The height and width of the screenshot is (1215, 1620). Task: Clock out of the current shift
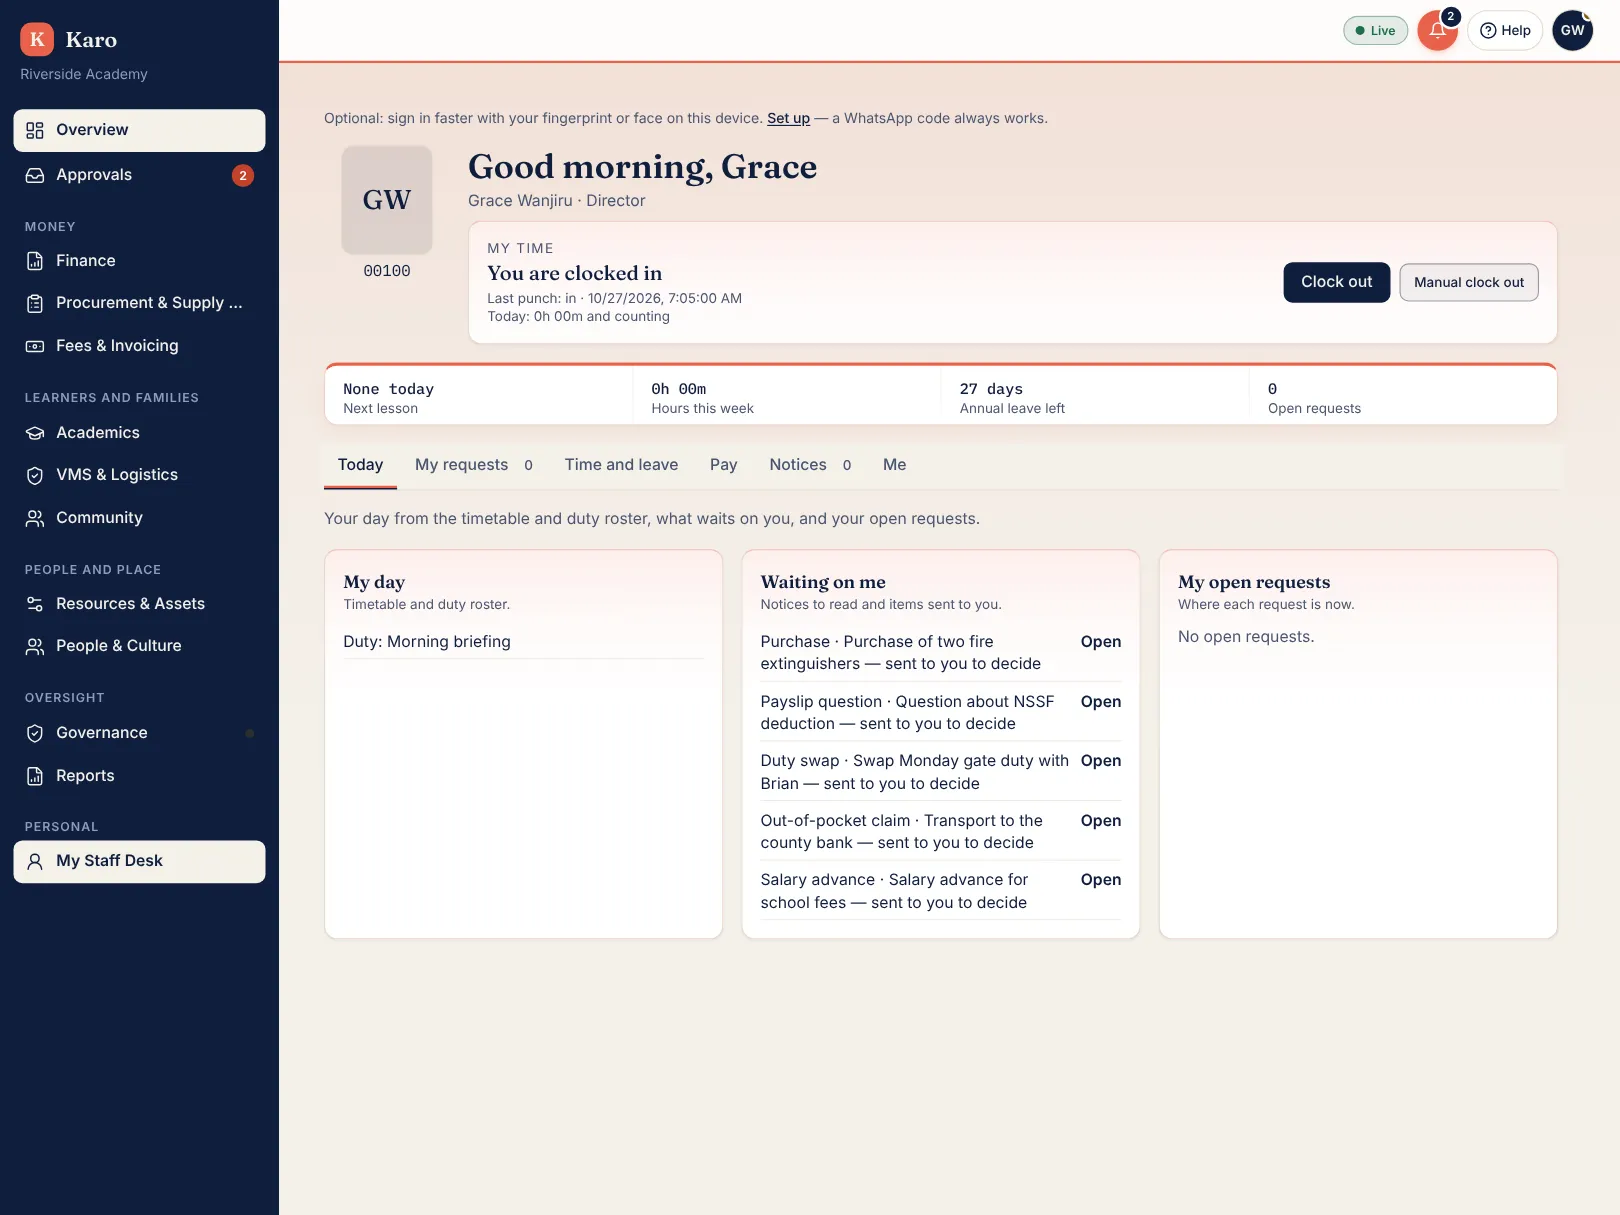[x=1336, y=282]
